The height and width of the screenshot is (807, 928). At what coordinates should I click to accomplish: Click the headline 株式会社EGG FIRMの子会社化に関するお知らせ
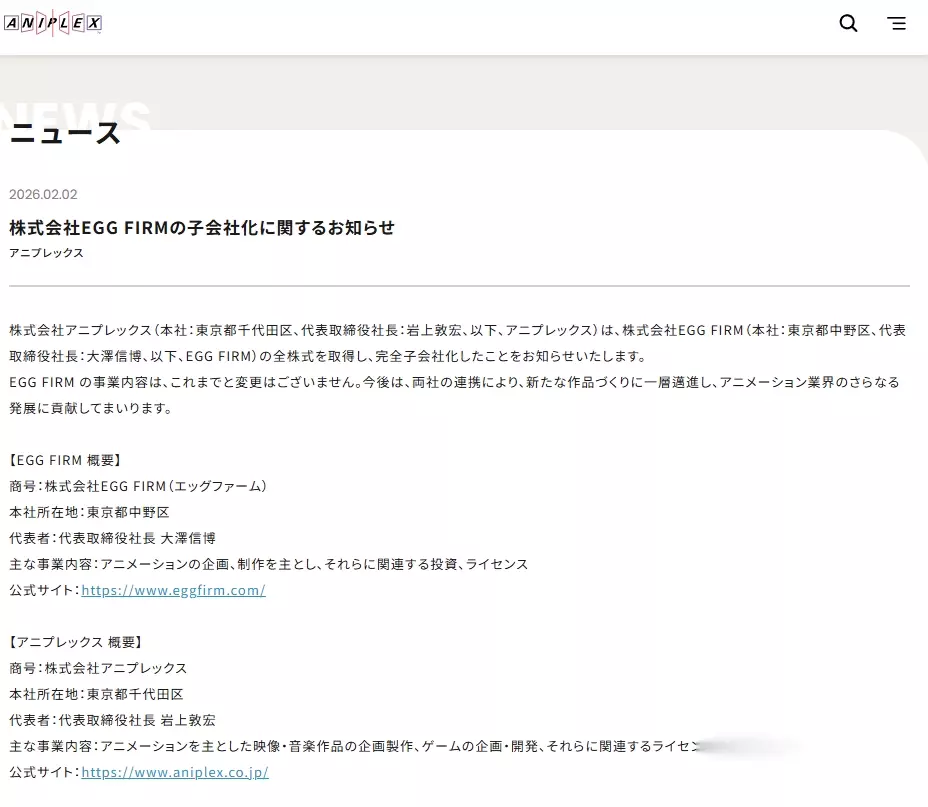[202, 227]
